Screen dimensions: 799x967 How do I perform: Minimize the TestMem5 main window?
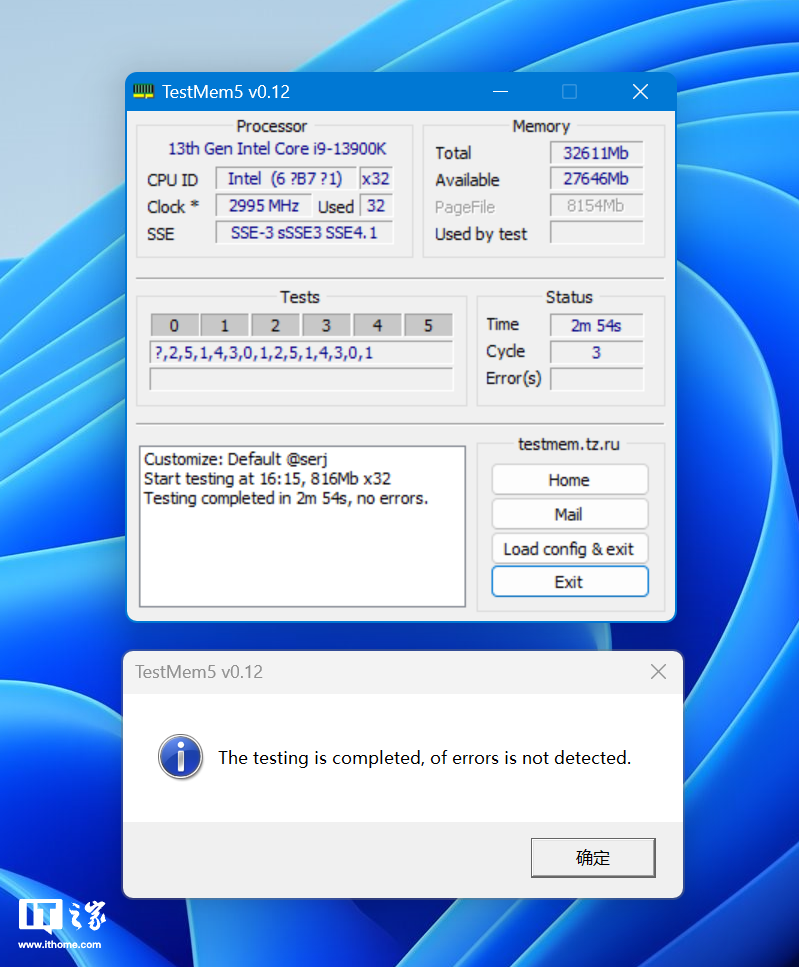[498, 92]
